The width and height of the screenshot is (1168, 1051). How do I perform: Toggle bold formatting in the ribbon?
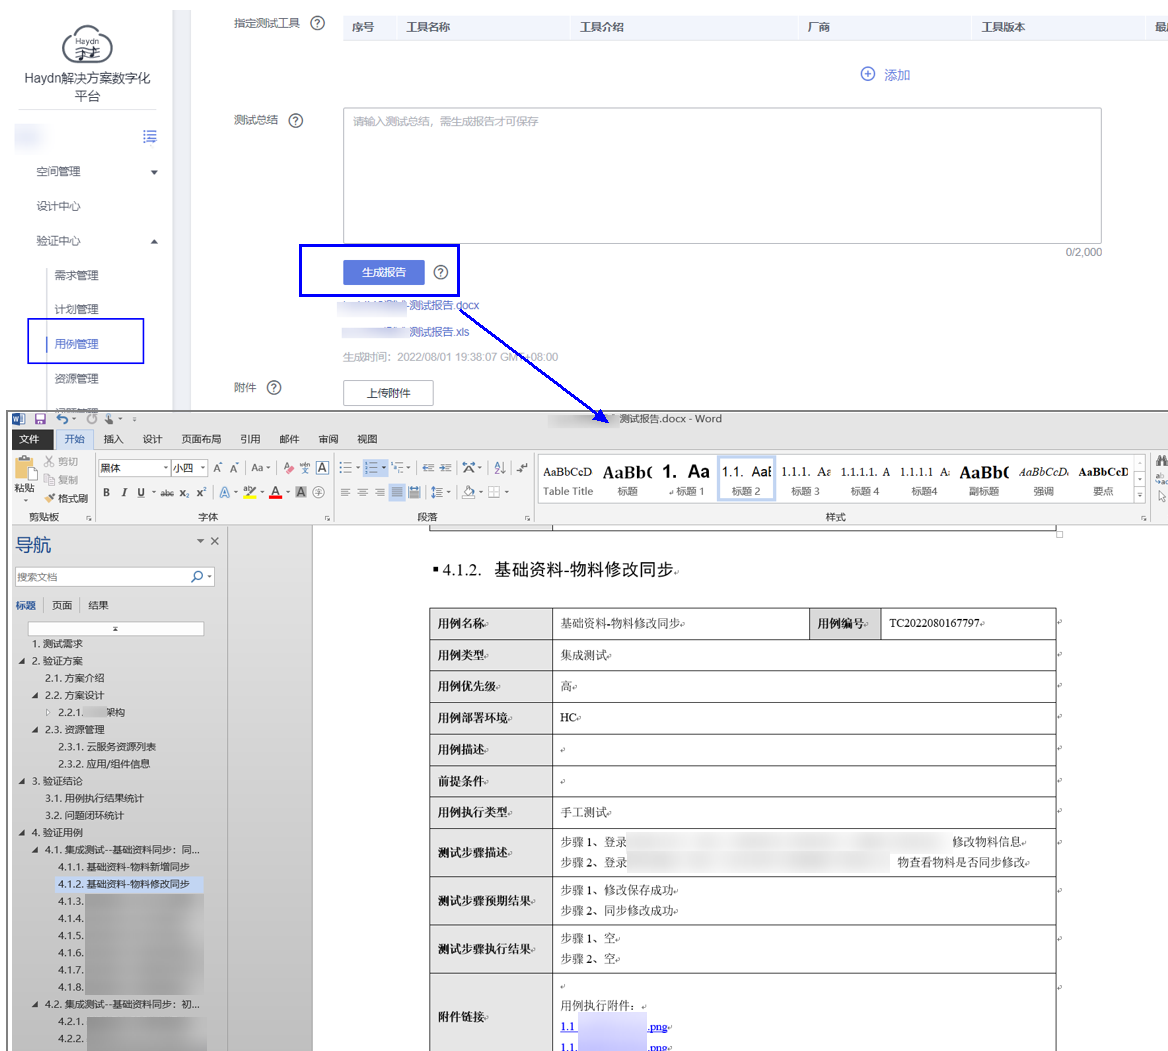107,492
